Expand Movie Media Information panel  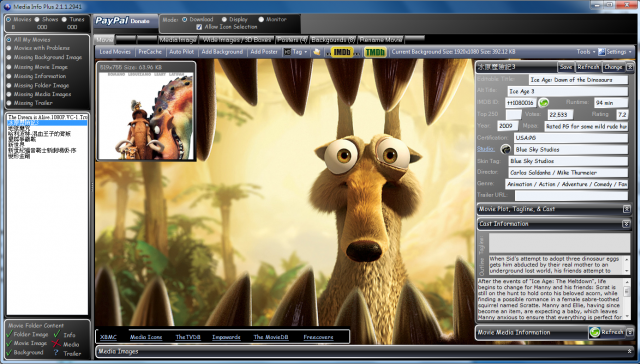[x=630, y=332]
